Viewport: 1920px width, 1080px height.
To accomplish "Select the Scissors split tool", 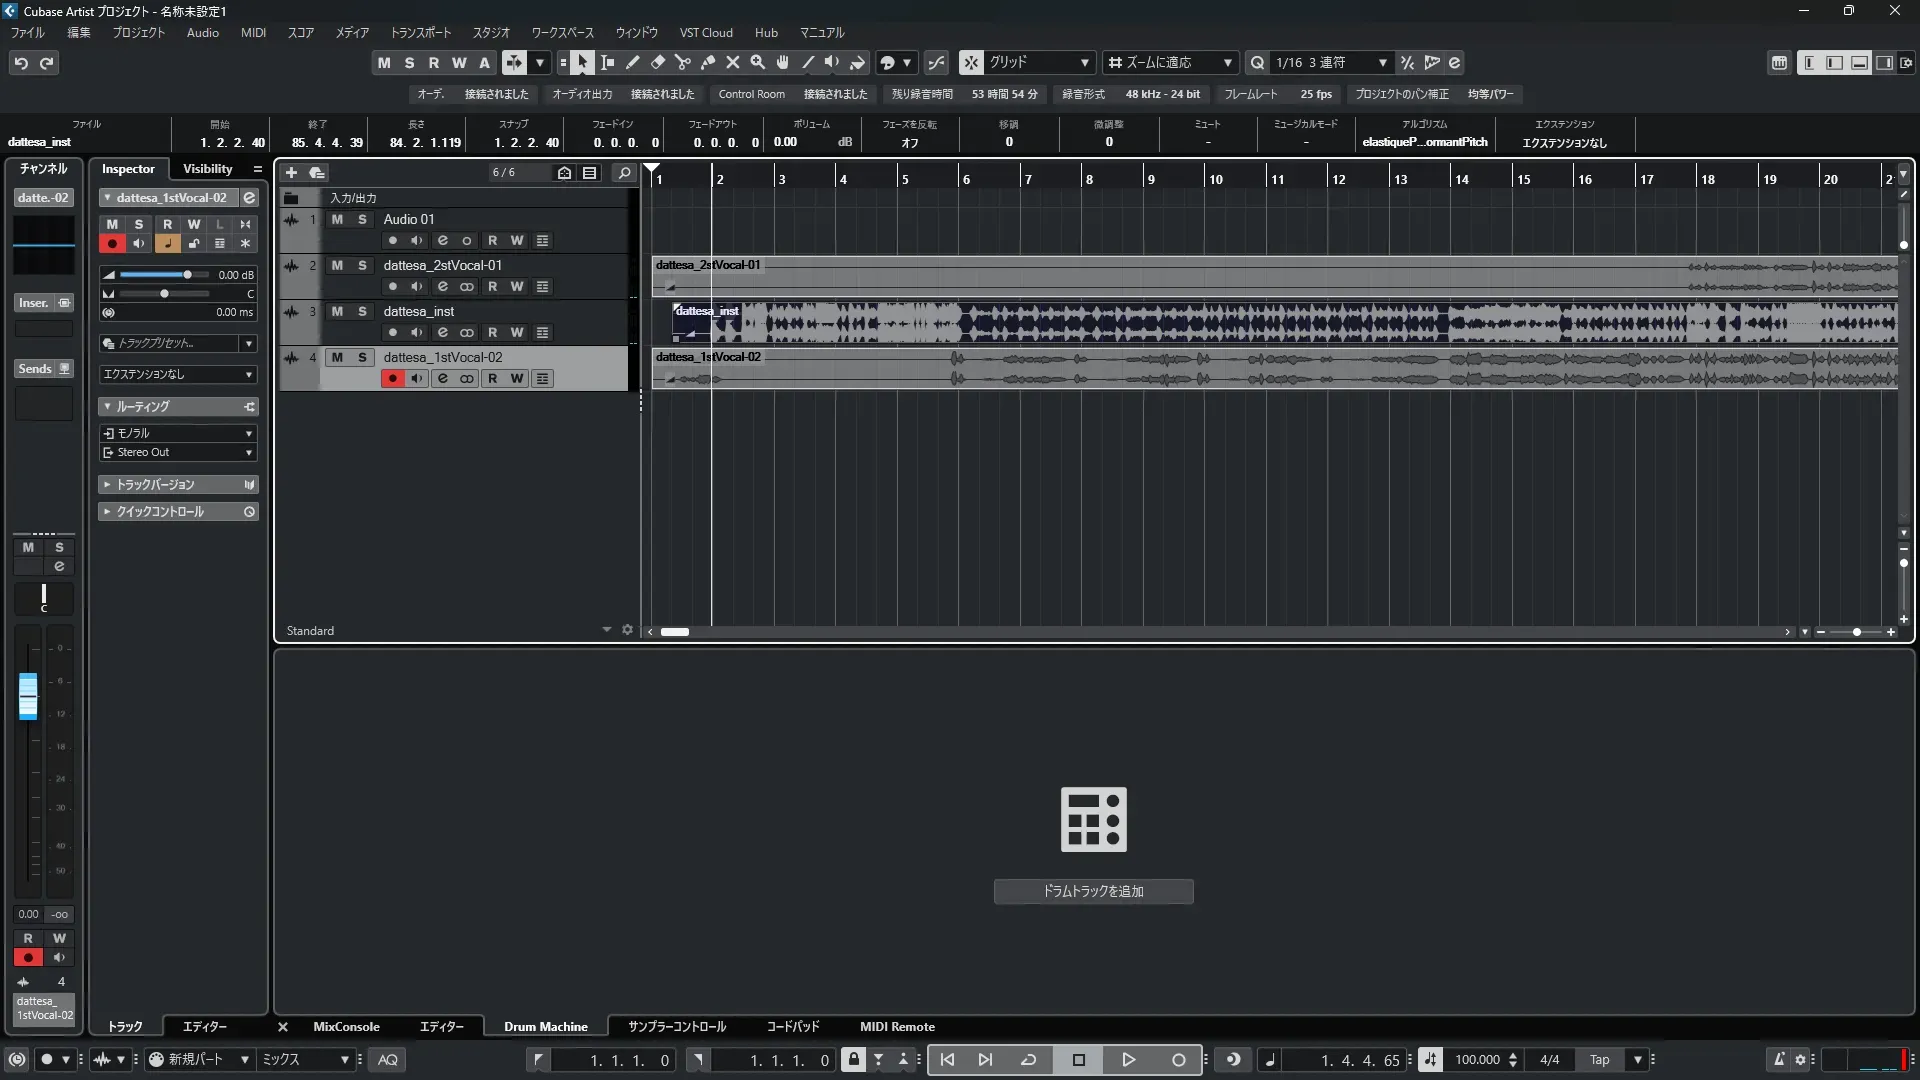I will click(x=683, y=63).
